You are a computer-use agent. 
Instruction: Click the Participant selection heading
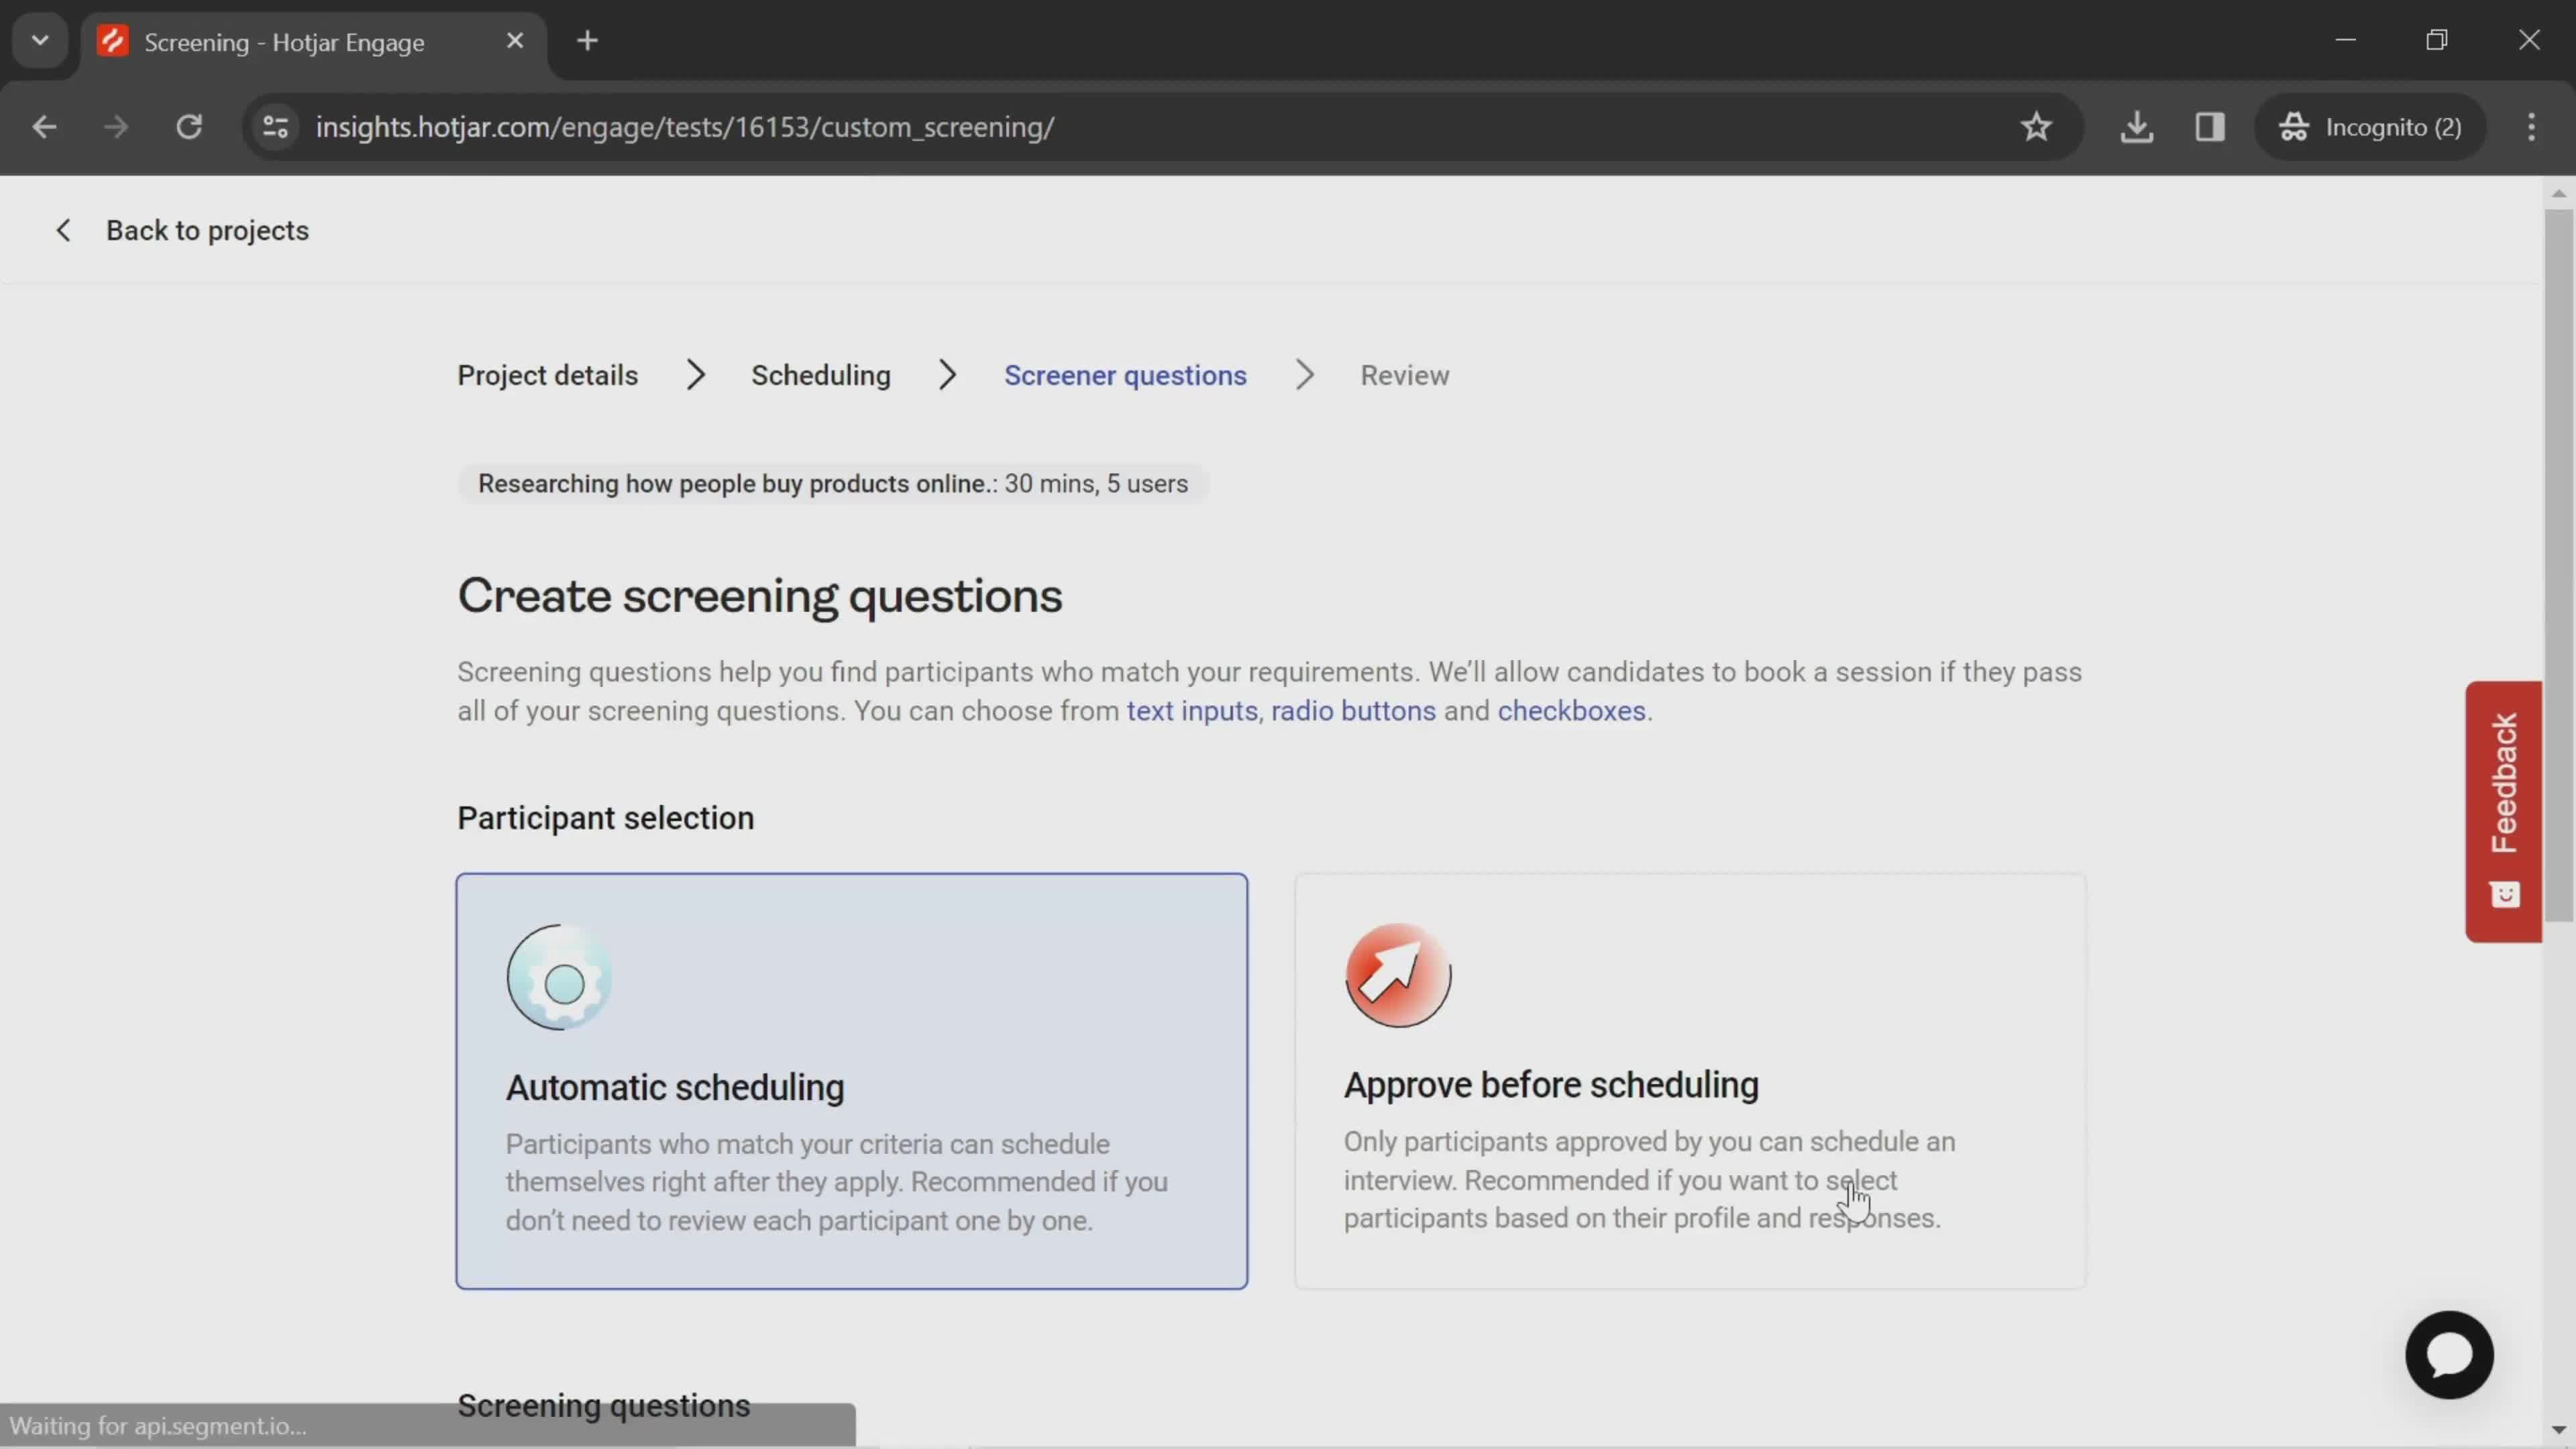(x=606, y=819)
